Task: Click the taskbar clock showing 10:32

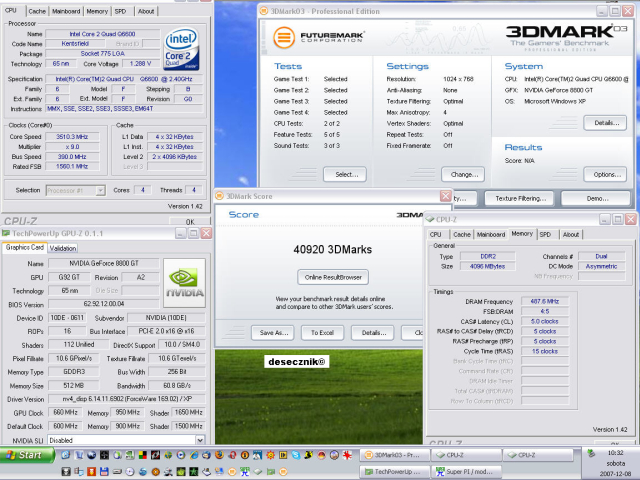Action: (x=616, y=453)
